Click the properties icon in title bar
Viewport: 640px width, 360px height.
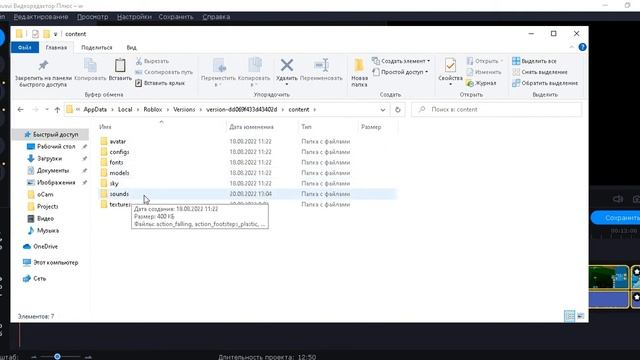point(35,34)
